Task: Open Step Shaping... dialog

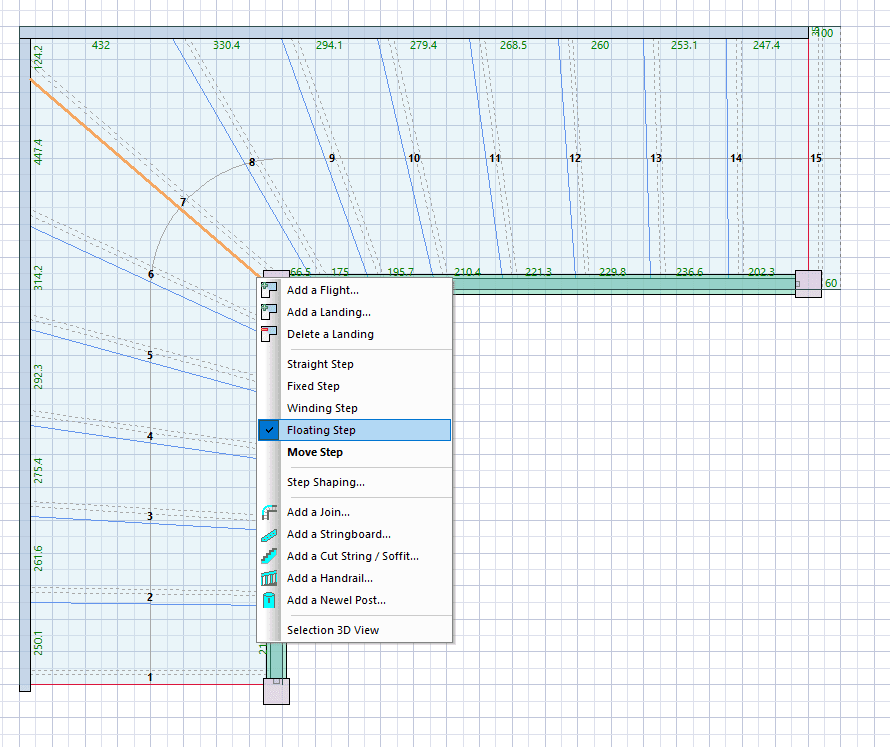Action: point(355,482)
